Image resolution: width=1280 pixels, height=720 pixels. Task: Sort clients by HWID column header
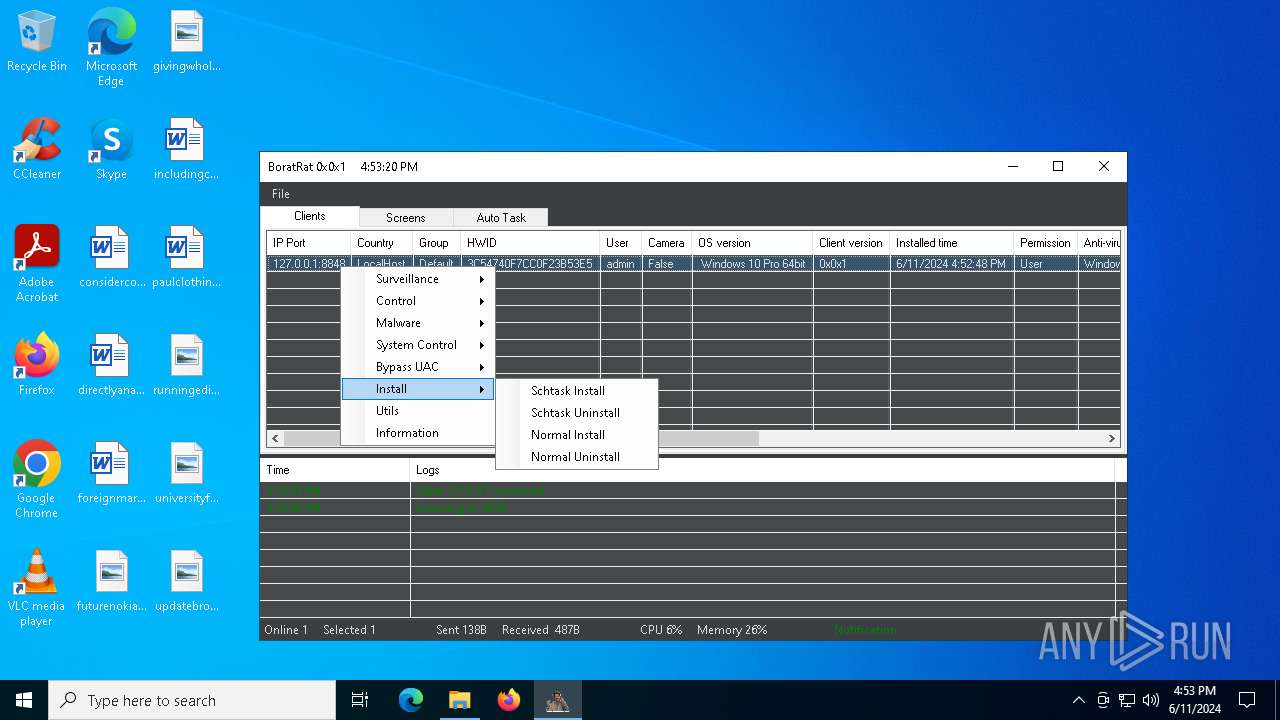pyautogui.click(x=530, y=243)
